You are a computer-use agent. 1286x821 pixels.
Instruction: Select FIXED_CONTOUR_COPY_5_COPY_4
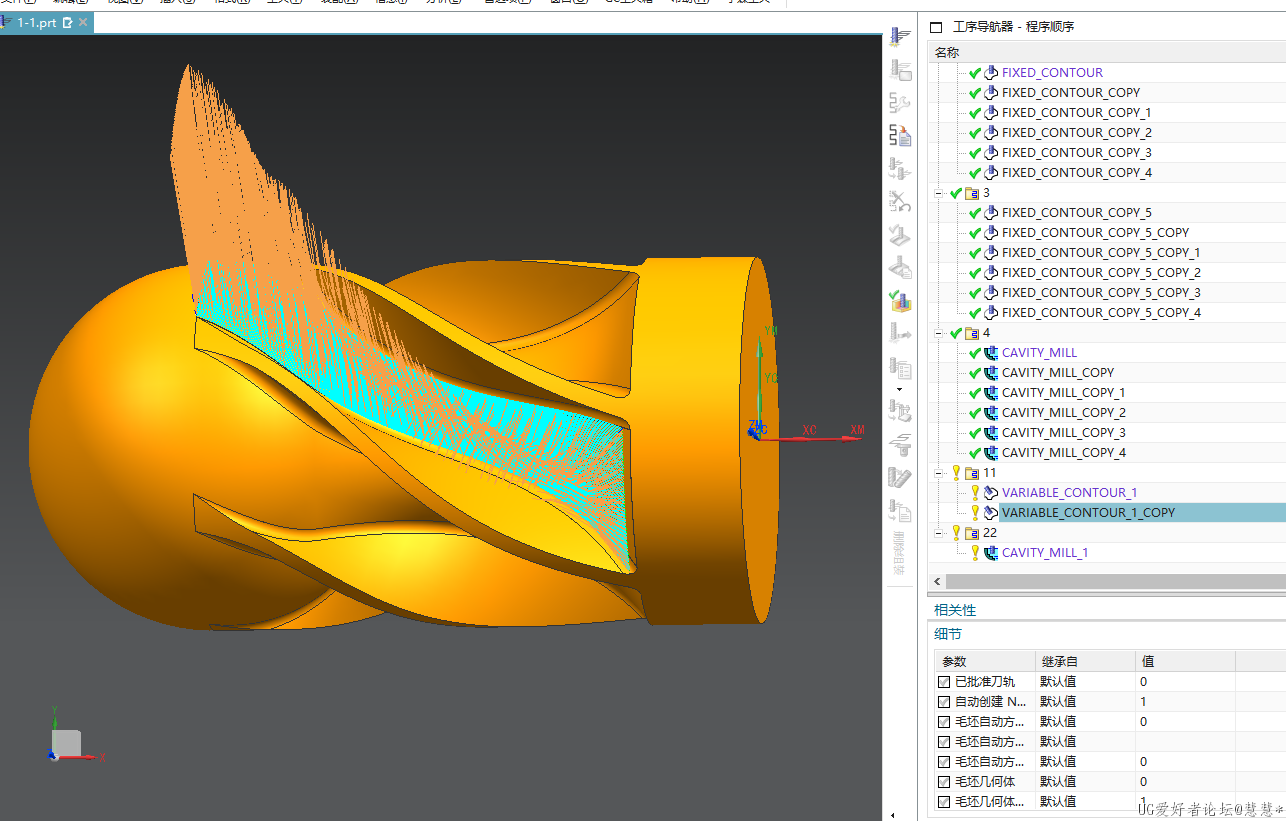(1101, 312)
